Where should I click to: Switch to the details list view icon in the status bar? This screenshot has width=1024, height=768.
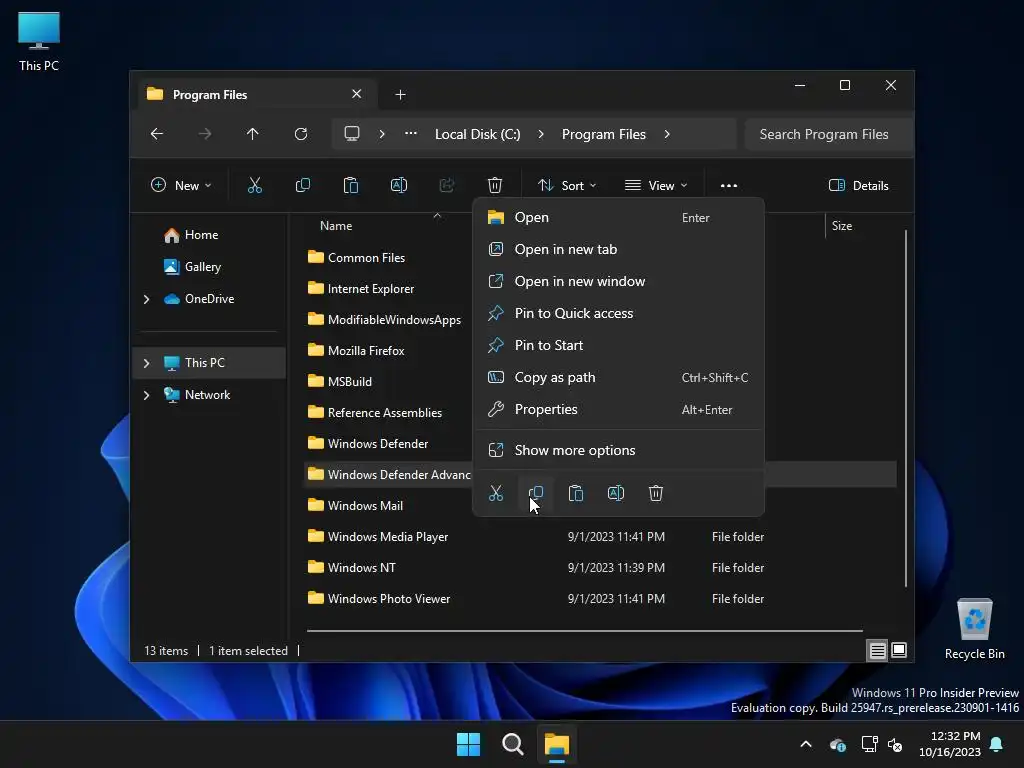(x=877, y=650)
